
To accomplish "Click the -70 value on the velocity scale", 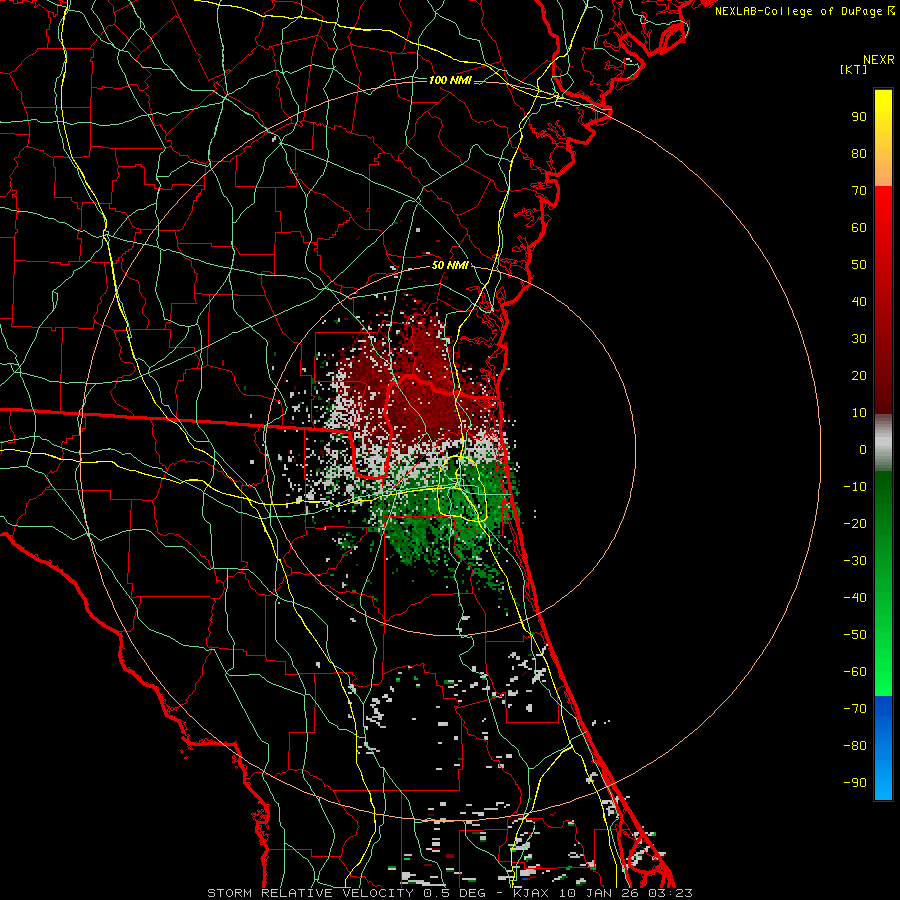I will (x=855, y=709).
